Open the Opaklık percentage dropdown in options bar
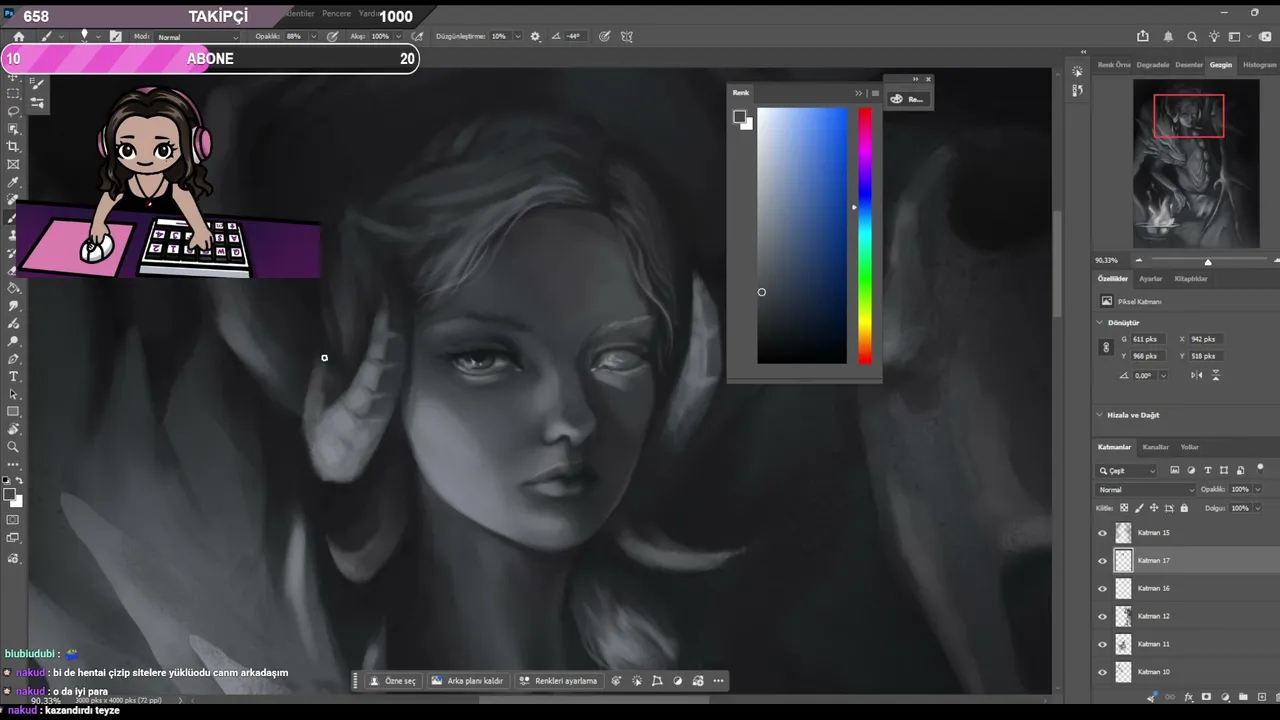Image resolution: width=1280 pixels, height=720 pixels. click(313, 37)
